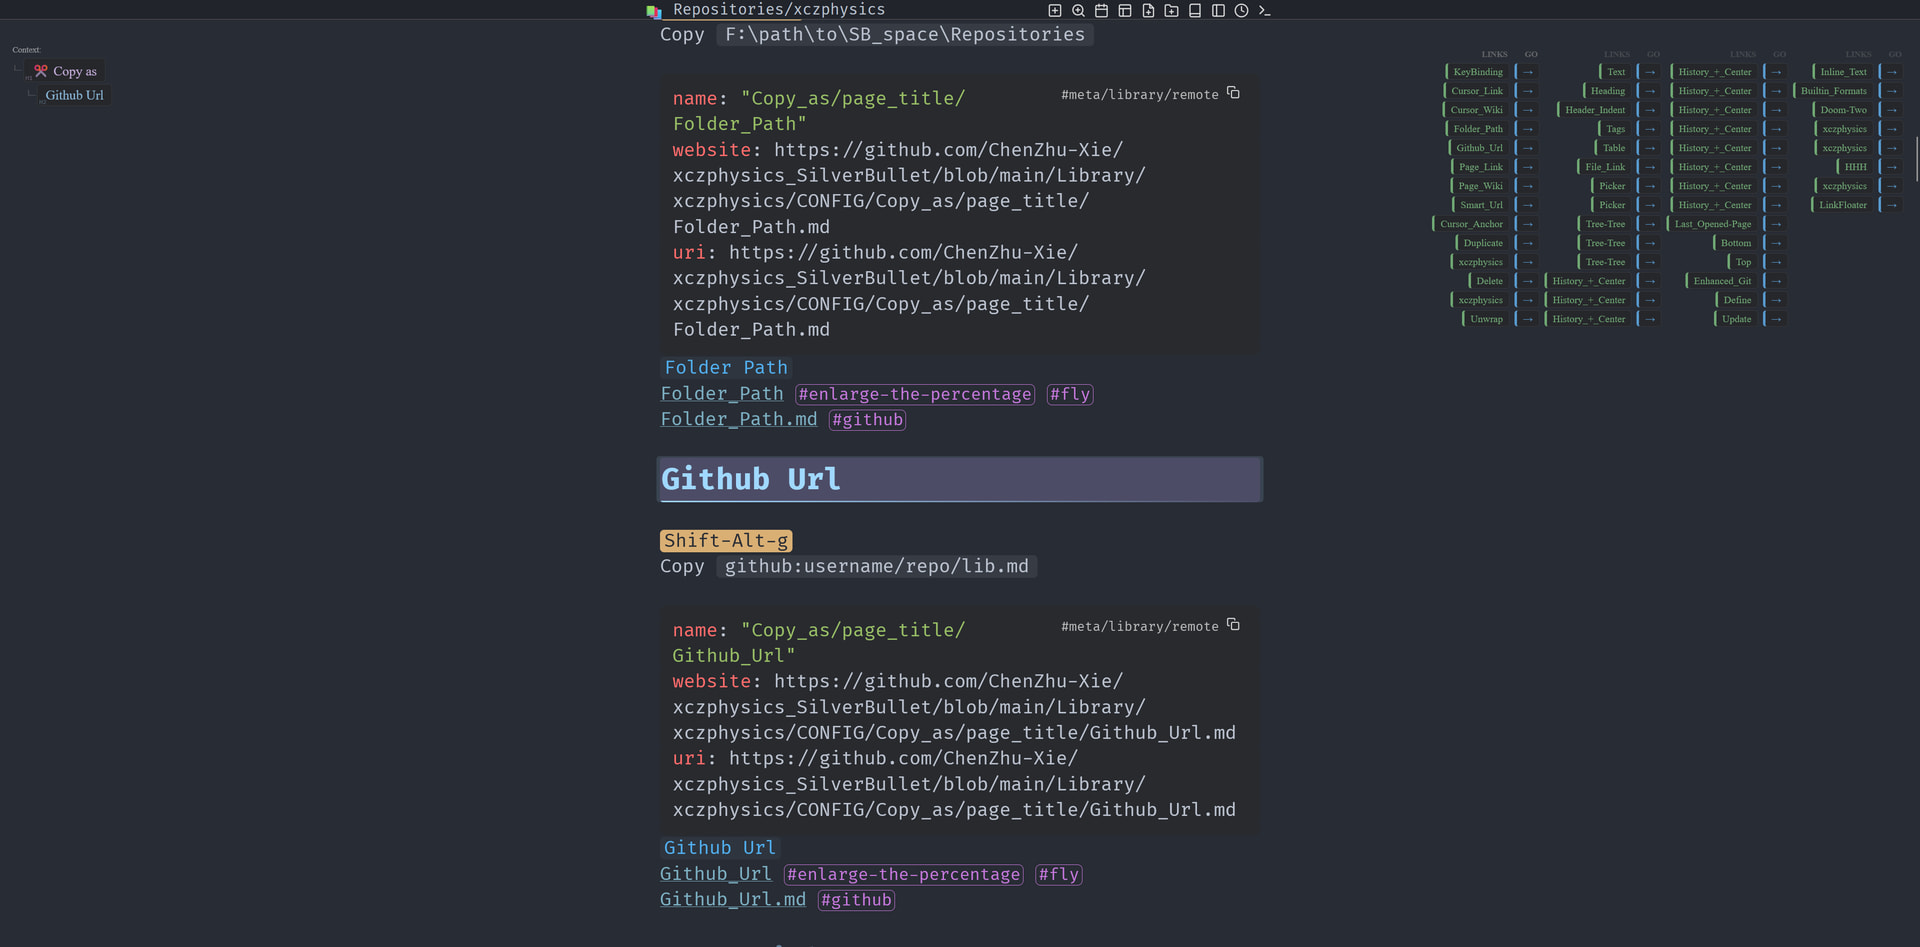Select Github Url in the context tree

pyautogui.click(x=74, y=96)
